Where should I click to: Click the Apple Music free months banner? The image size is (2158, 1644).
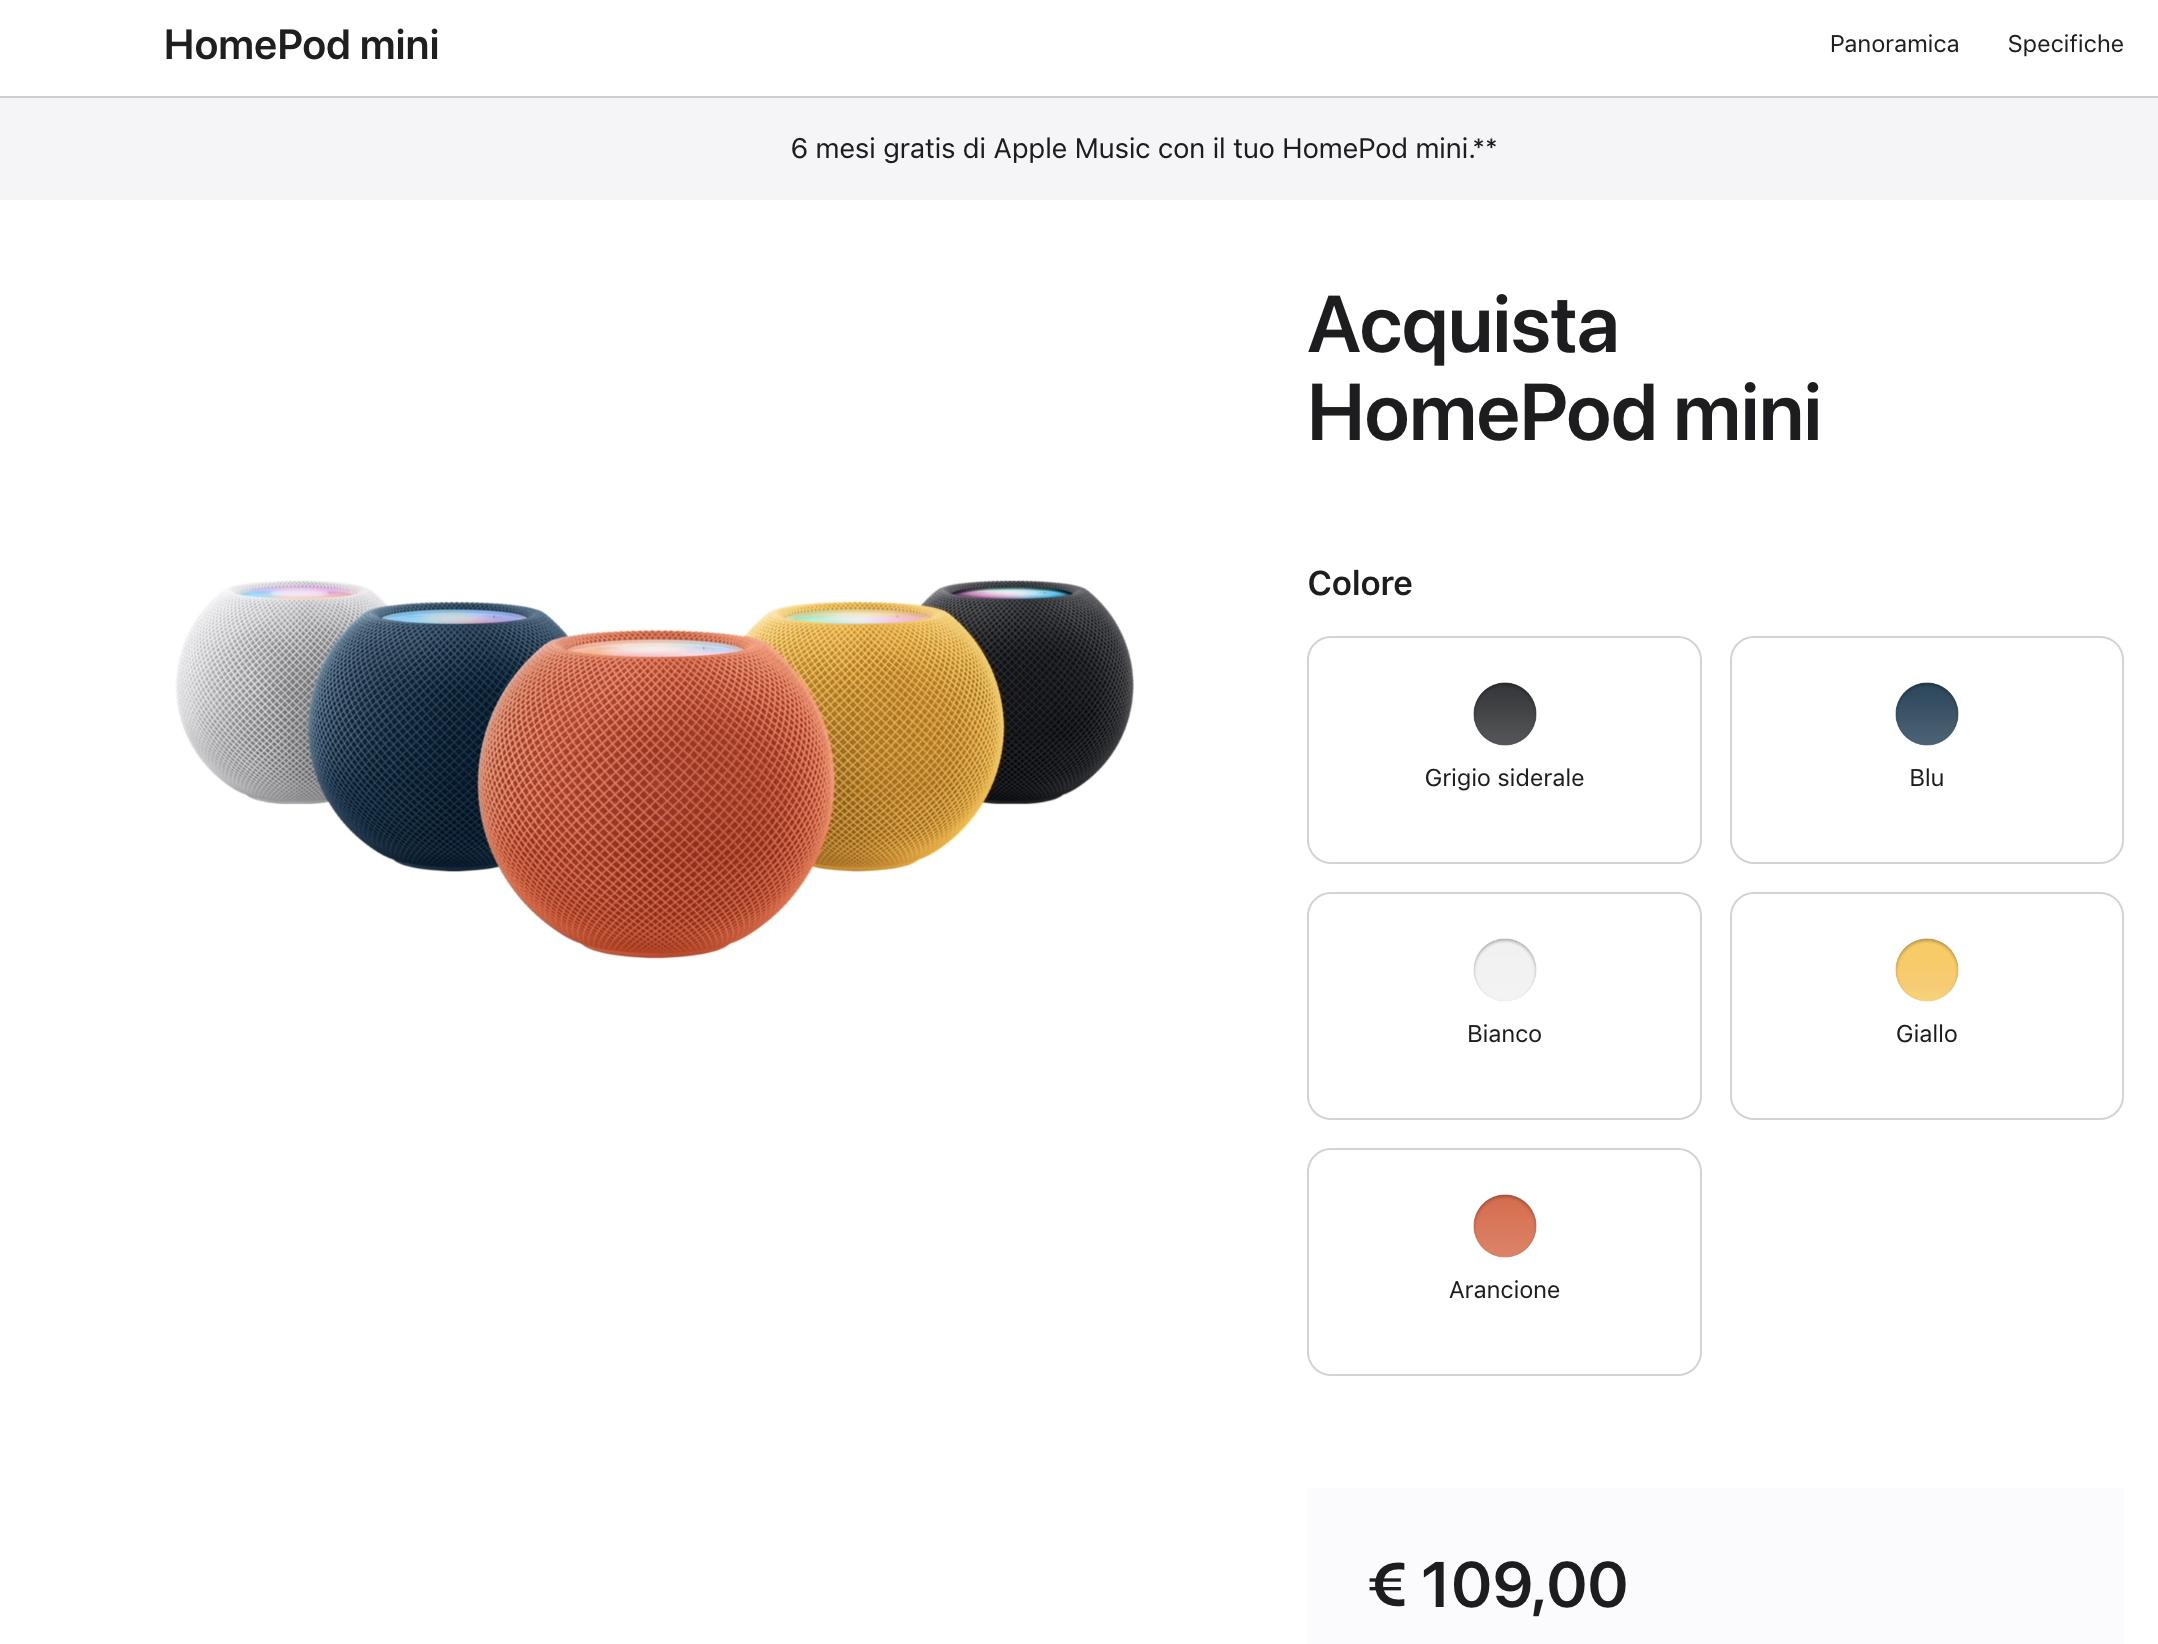tap(1143, 149)
